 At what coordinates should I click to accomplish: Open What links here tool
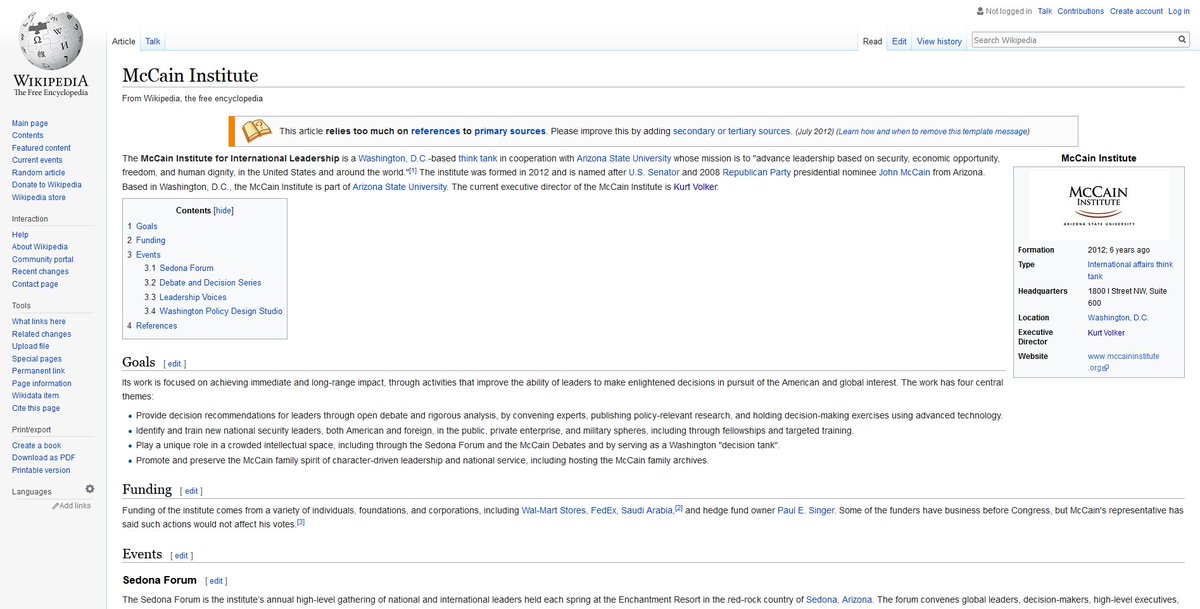pyautogui.click(x=39, y=321)
